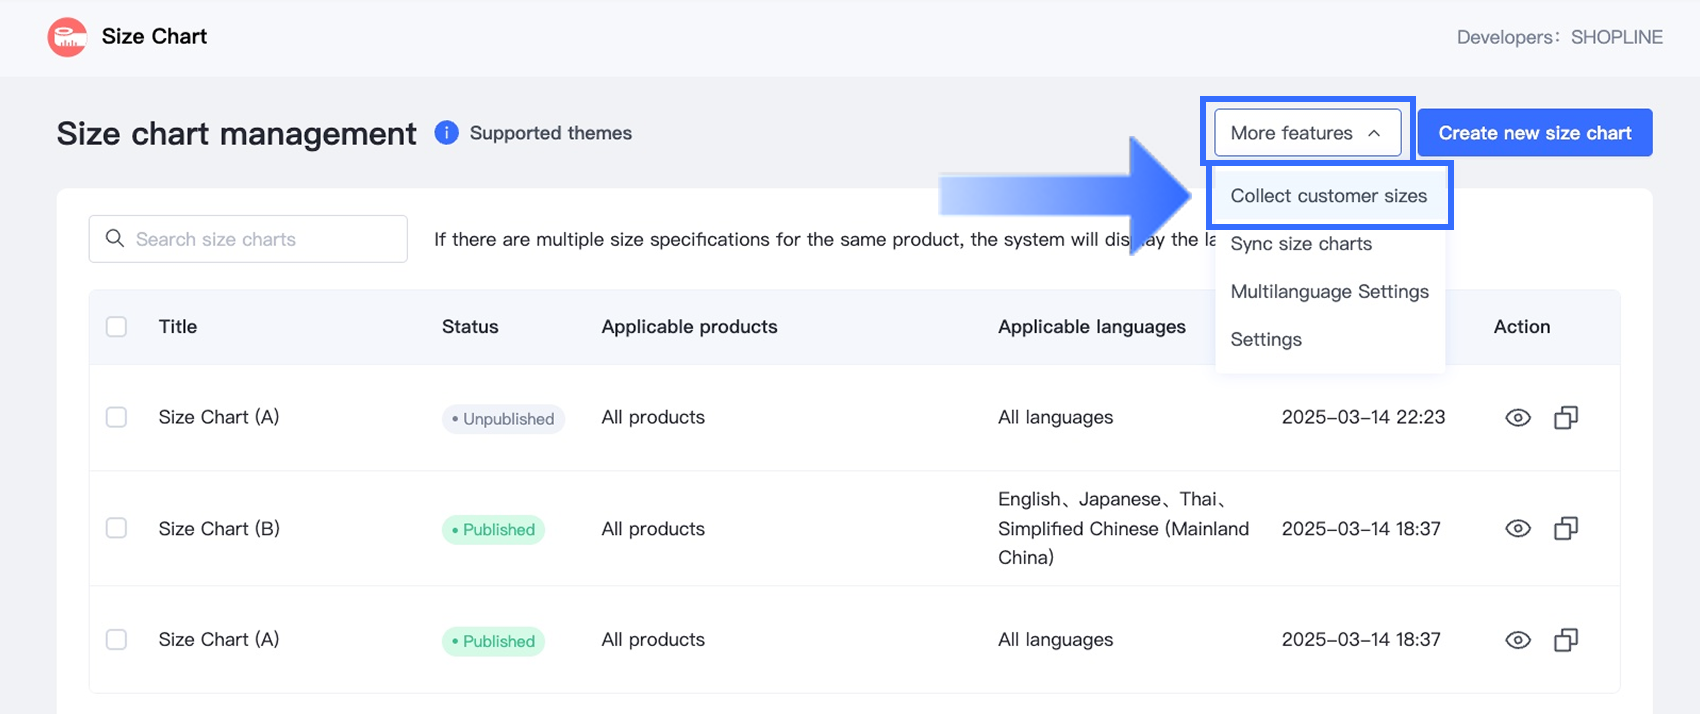
Task: Duplicate the unpublished Size Chart (A)
Action: (1565, 418)
